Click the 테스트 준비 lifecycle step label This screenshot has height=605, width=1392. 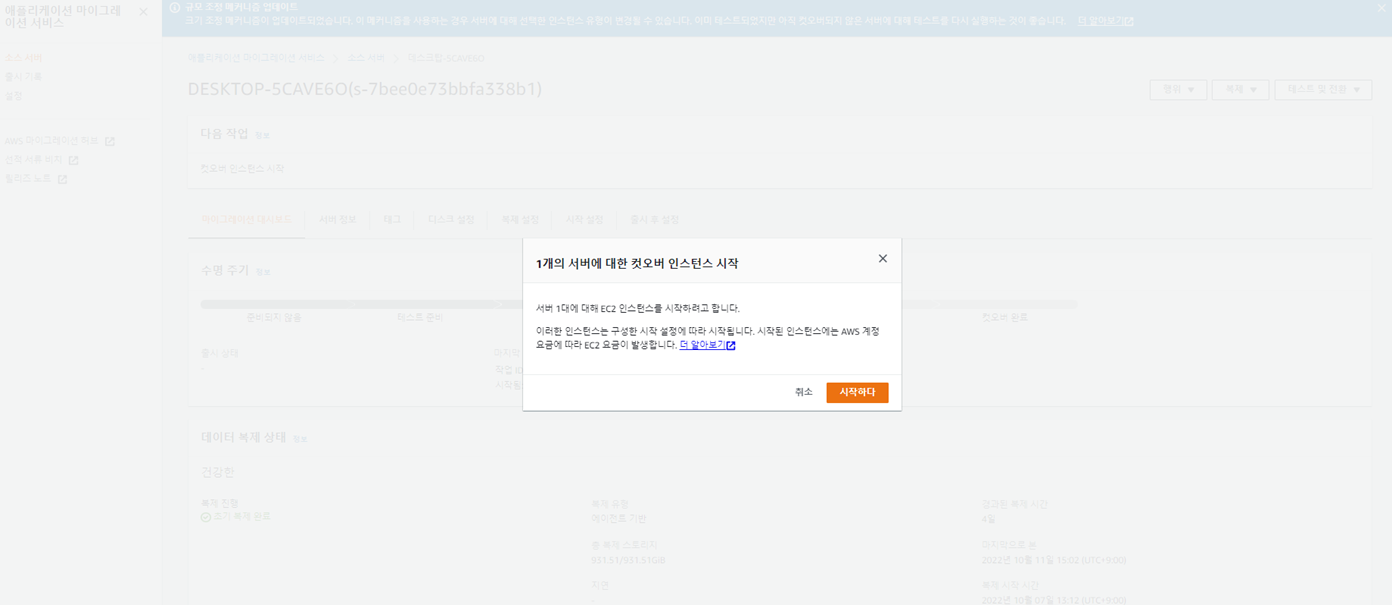point(420,317)
